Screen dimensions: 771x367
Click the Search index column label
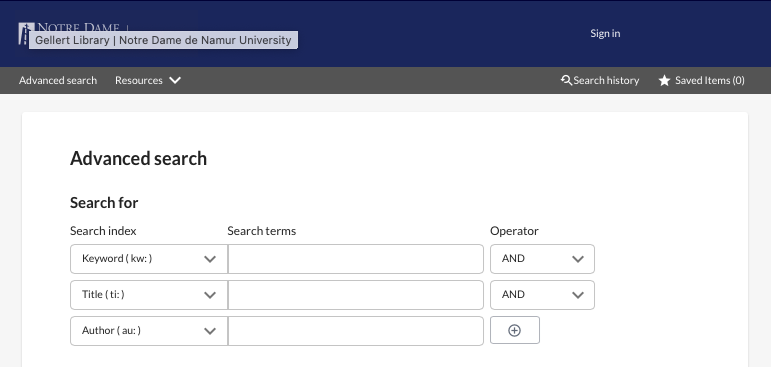click(103, 231)
